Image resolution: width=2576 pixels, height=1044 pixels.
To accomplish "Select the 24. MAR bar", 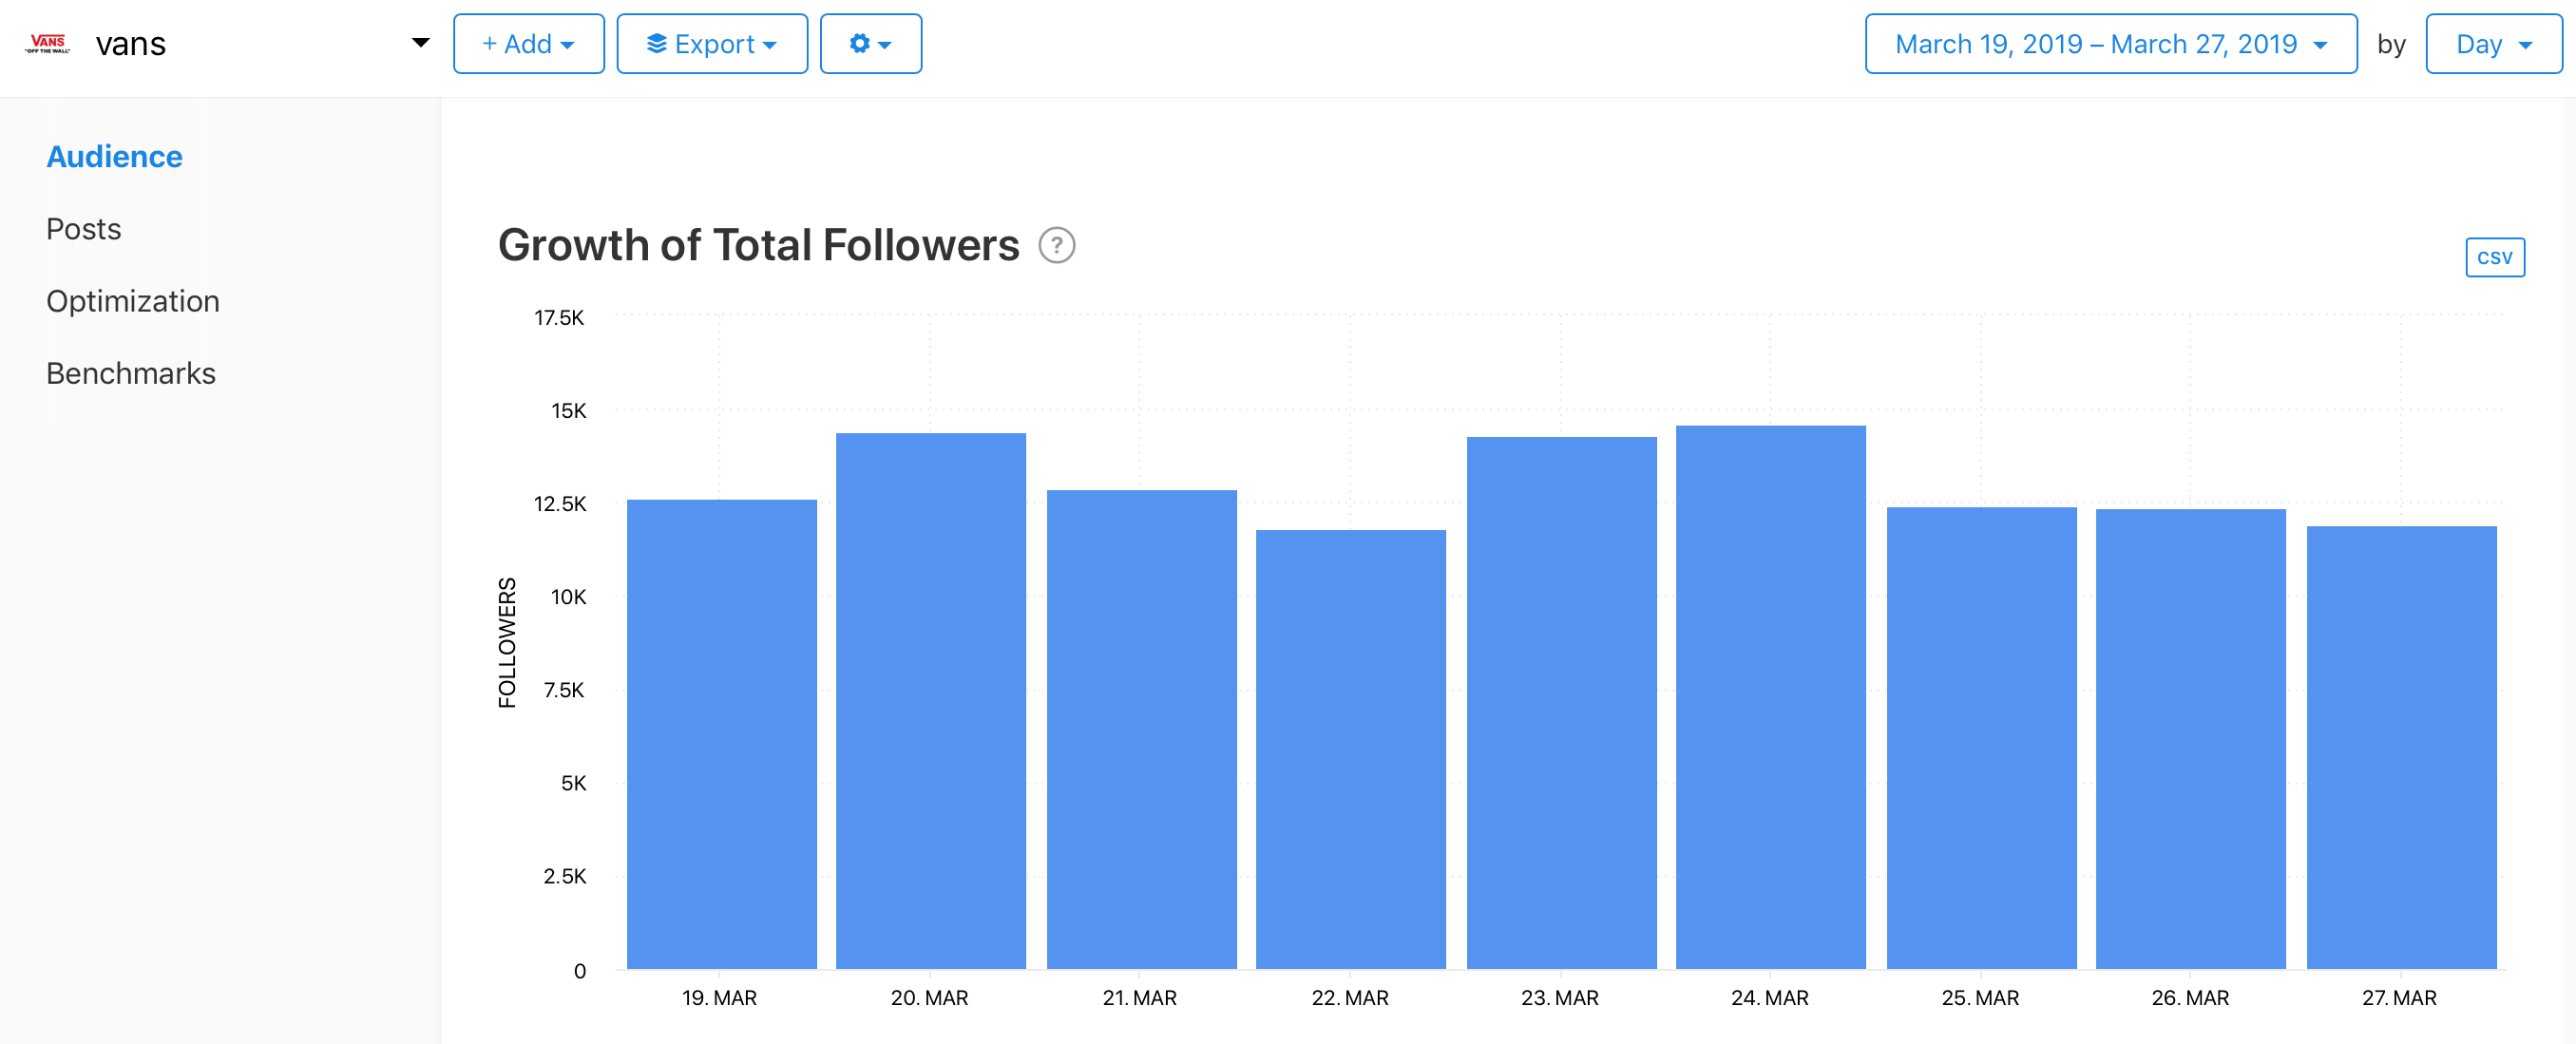I will pos(1770,697).
